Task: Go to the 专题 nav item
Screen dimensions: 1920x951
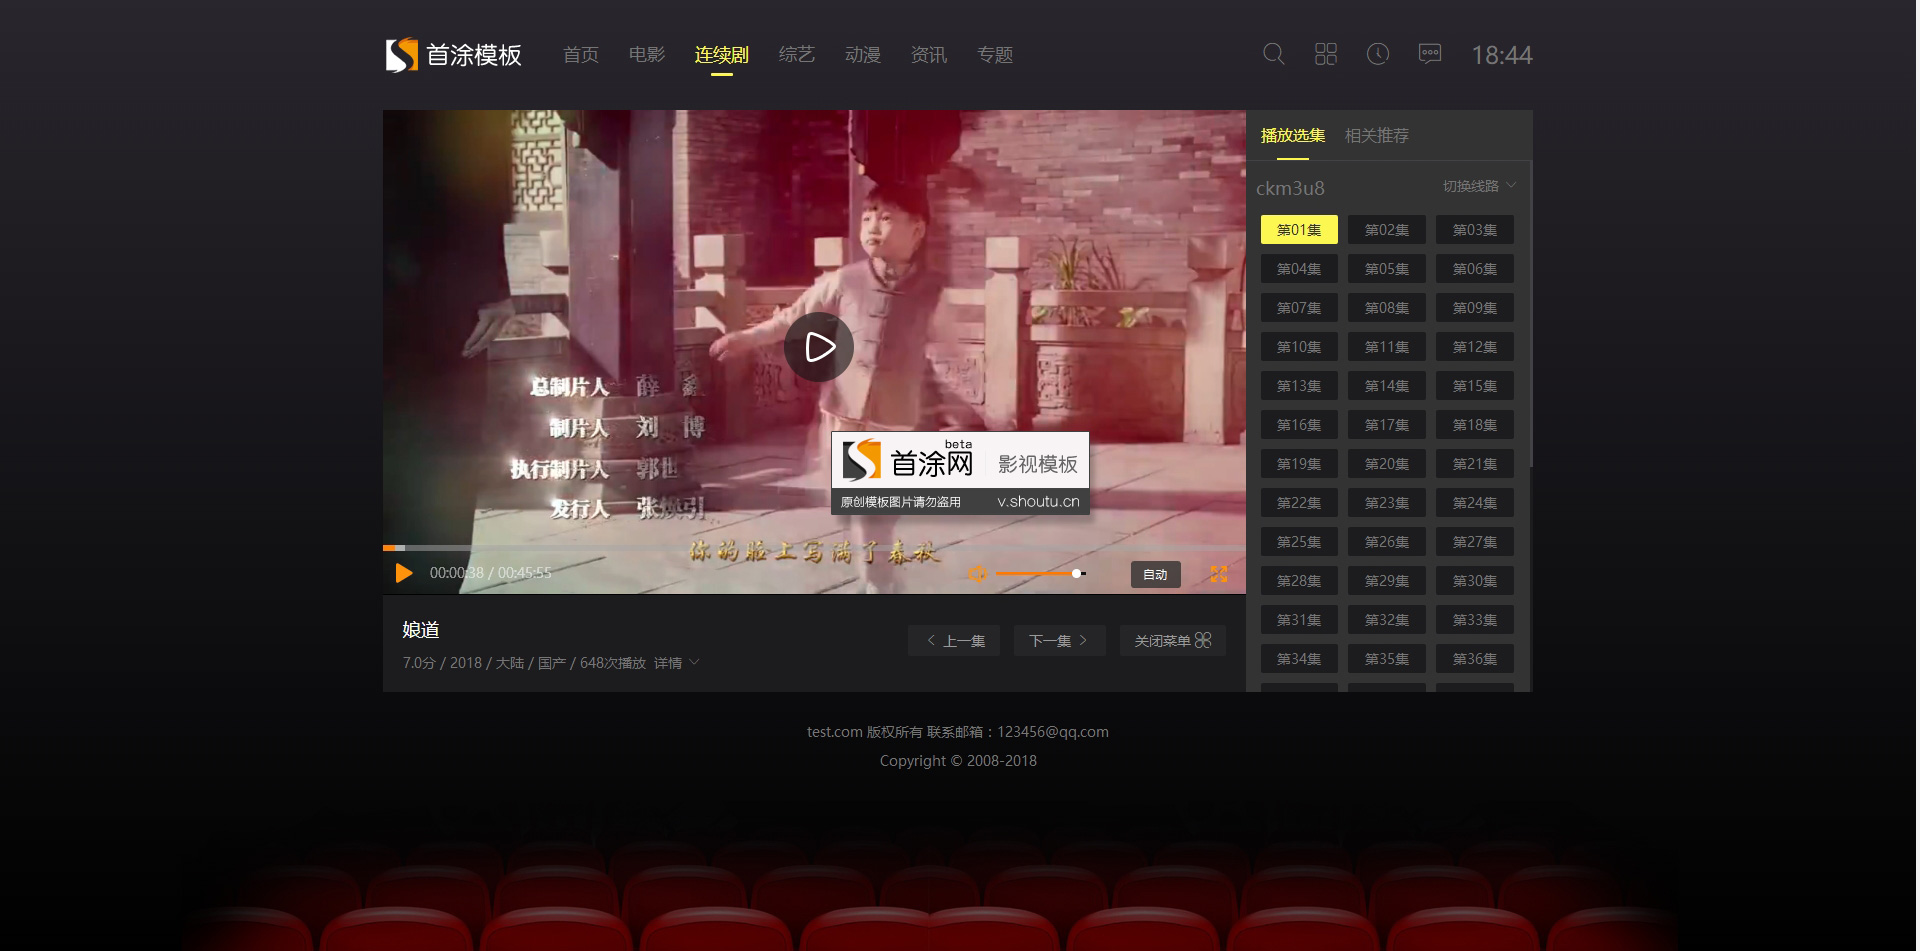Action: coord(995,55)
